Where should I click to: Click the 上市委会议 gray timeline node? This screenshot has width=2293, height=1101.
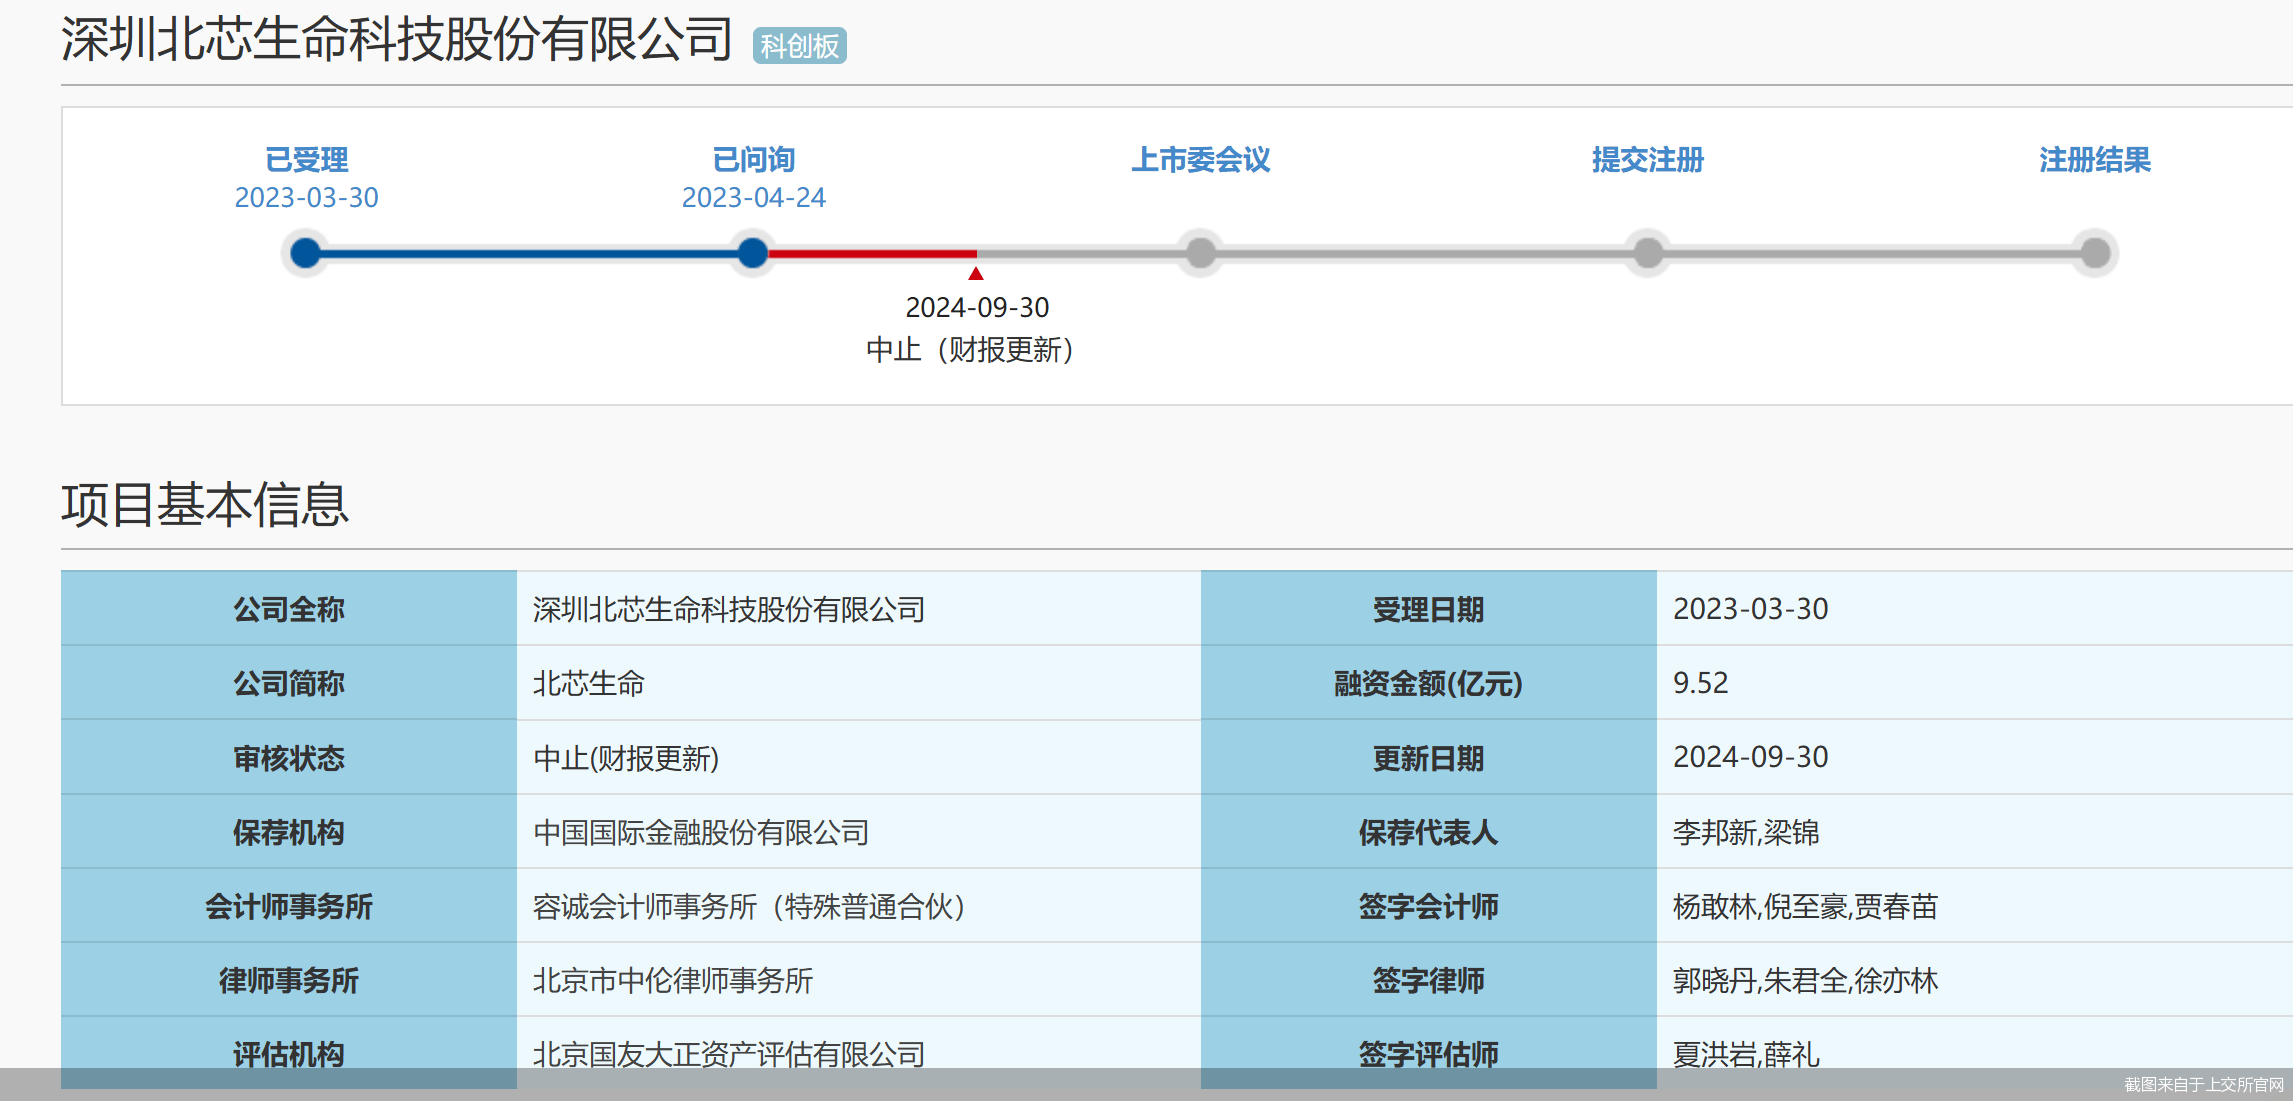(1200, 253)
